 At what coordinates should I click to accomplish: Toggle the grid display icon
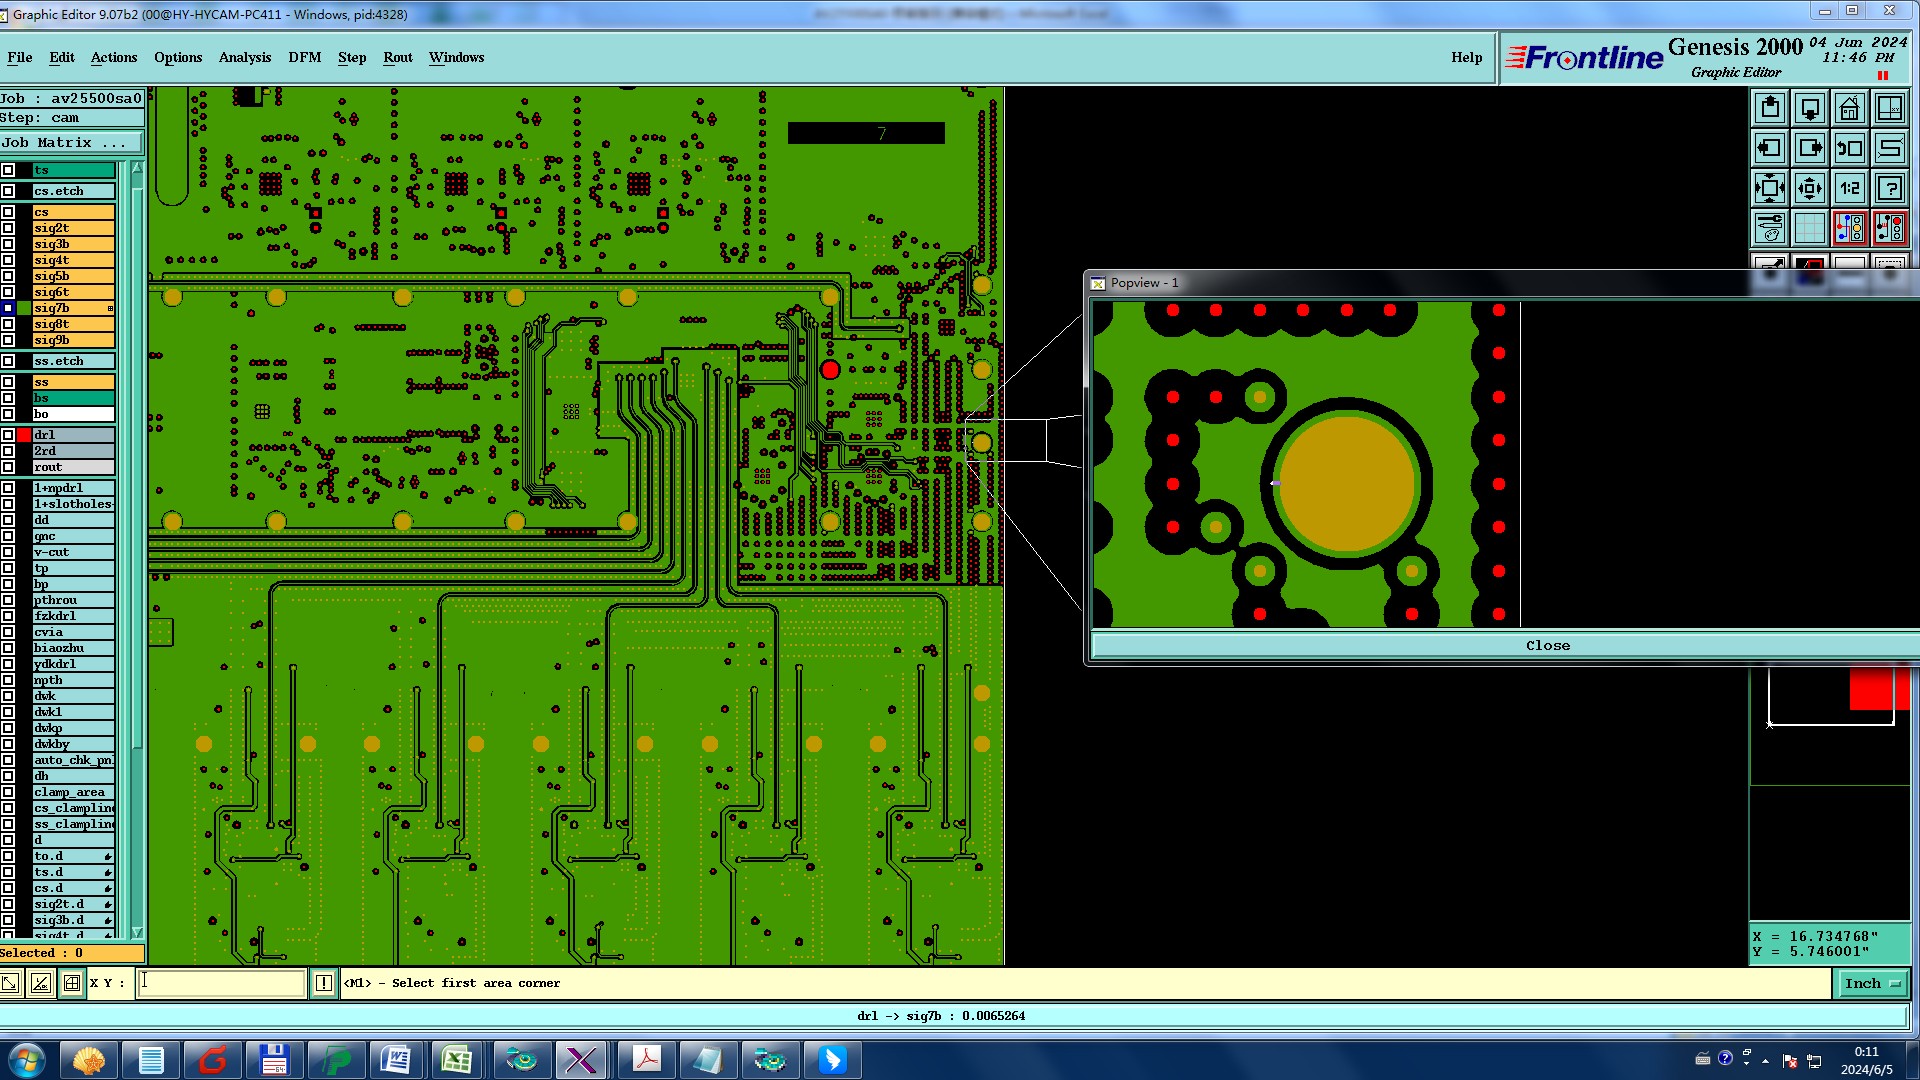[1809, 228]
